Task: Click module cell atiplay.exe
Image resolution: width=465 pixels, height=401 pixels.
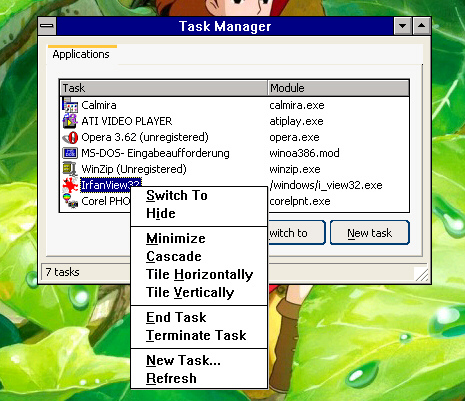Action: [x=296, y=121]
